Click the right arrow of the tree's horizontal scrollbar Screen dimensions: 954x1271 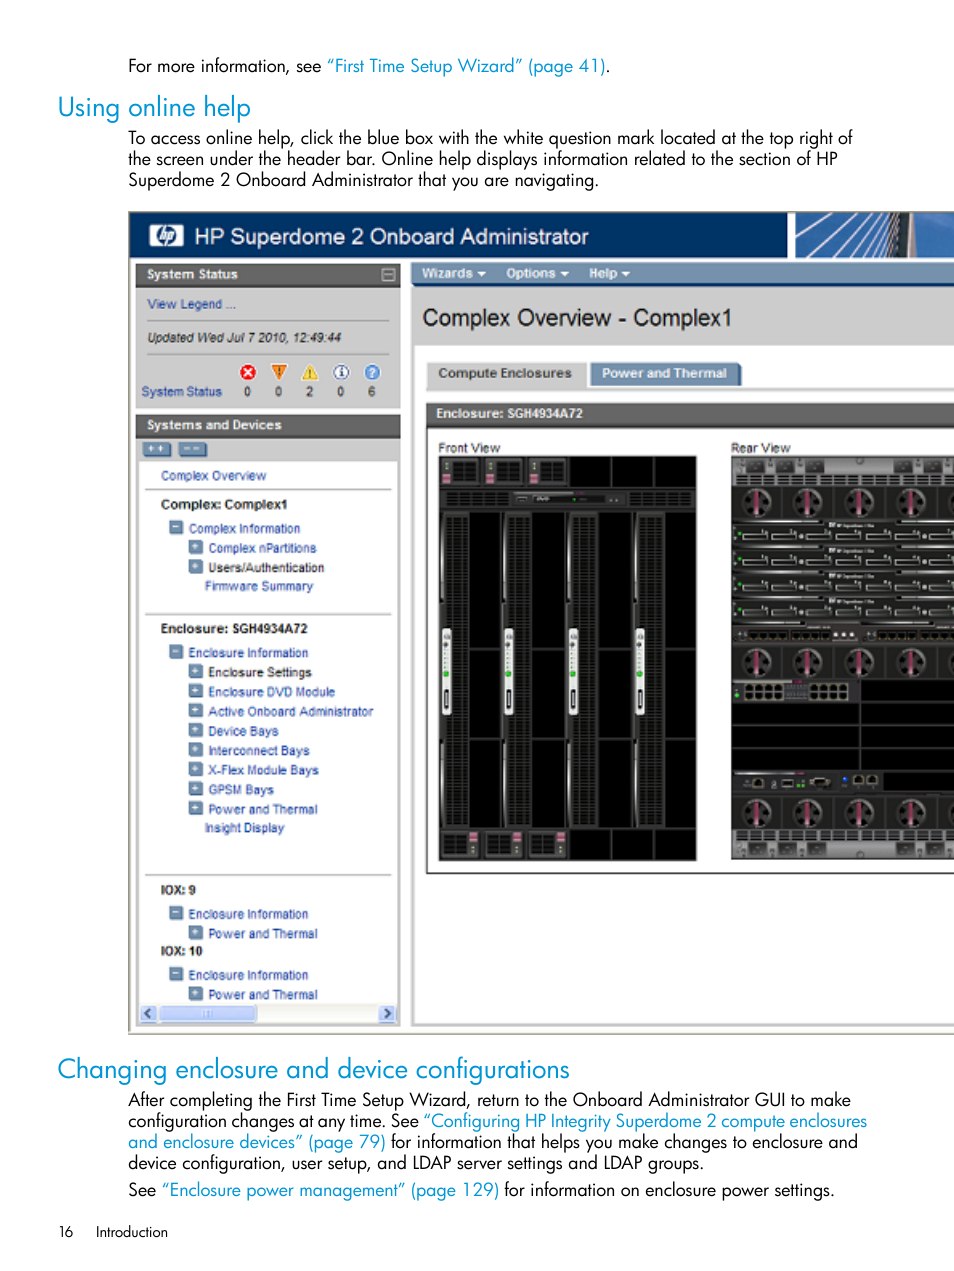pos(388,1014)
